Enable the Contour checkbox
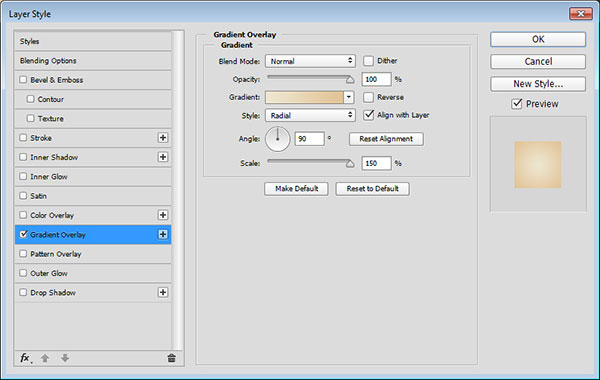 (31, 99)
